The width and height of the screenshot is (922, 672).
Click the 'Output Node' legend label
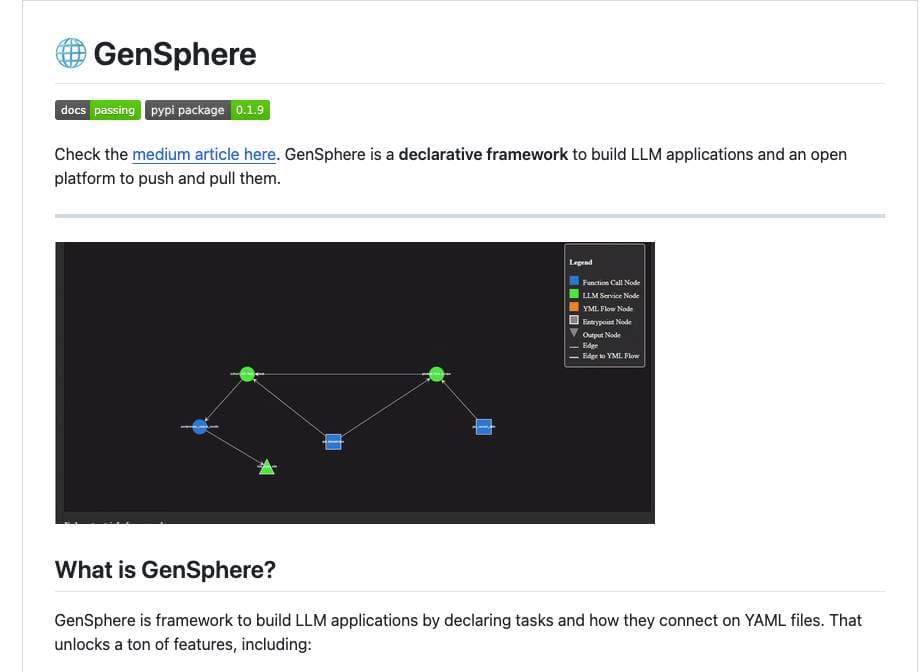[x=602, y=335]
